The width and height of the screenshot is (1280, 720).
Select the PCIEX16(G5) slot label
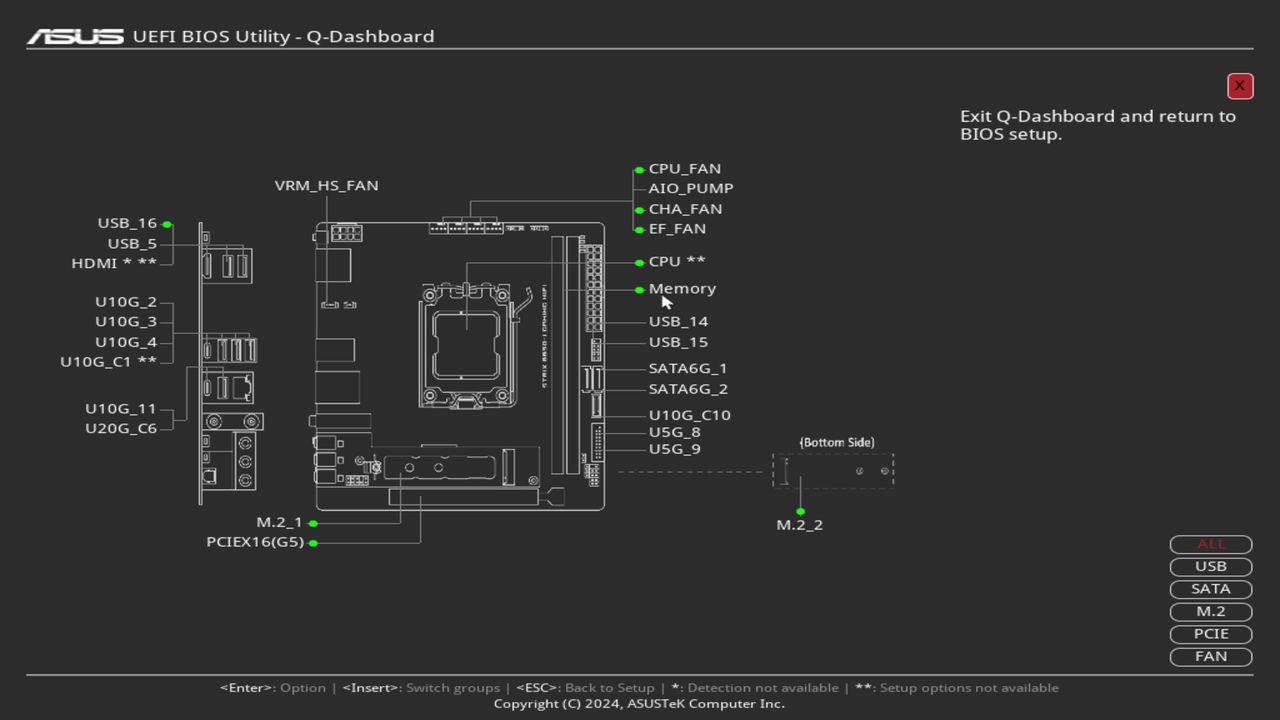click(255, 542)
